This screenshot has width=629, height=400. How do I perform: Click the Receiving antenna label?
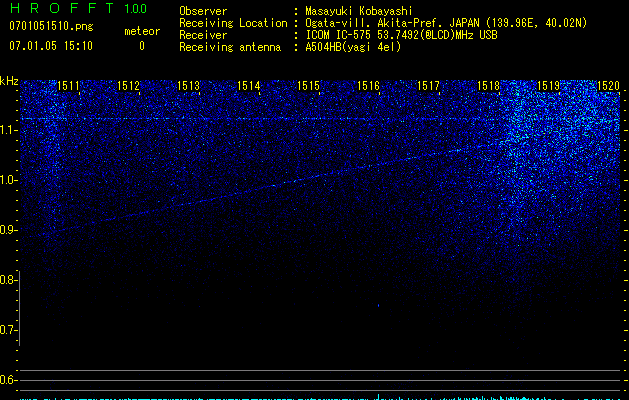(x=230, y=47)
